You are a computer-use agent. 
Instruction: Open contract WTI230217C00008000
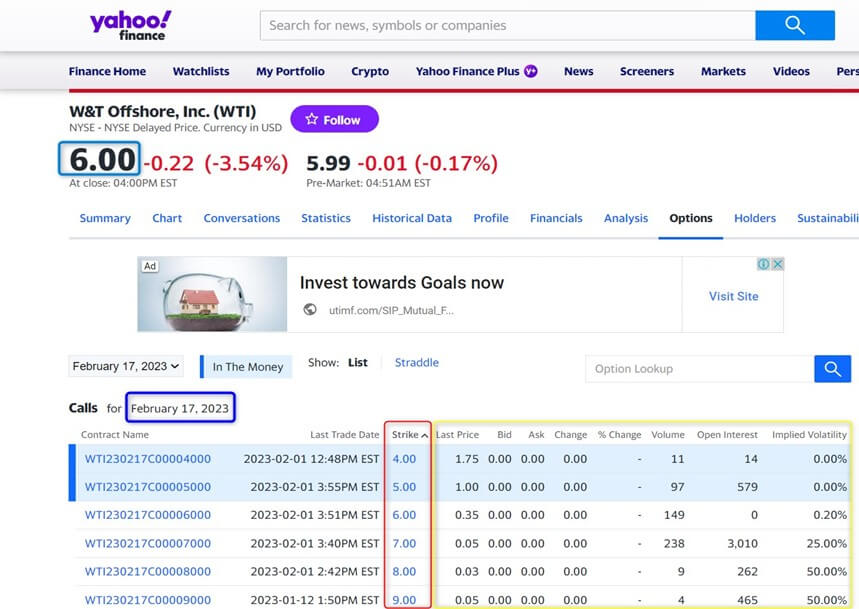147,571
